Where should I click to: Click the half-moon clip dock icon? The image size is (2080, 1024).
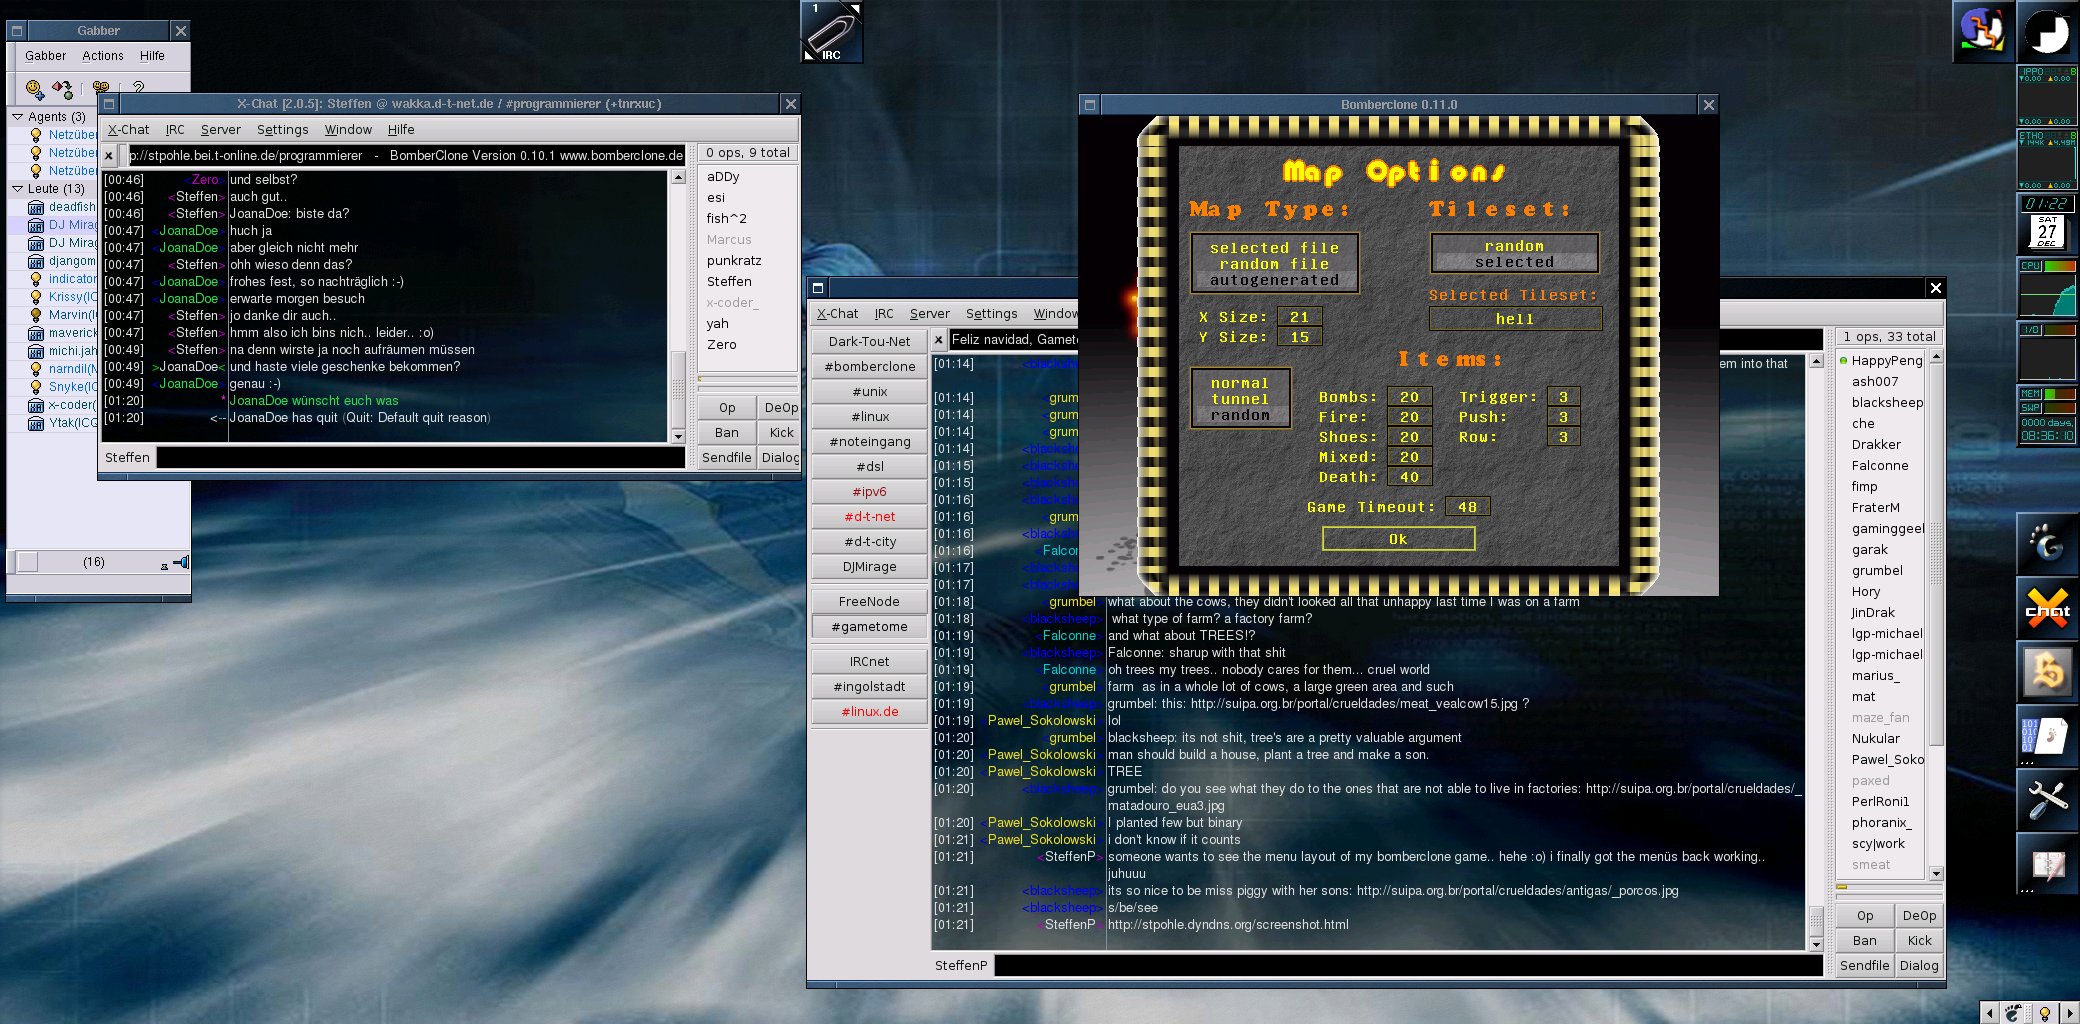[2047, 32]
